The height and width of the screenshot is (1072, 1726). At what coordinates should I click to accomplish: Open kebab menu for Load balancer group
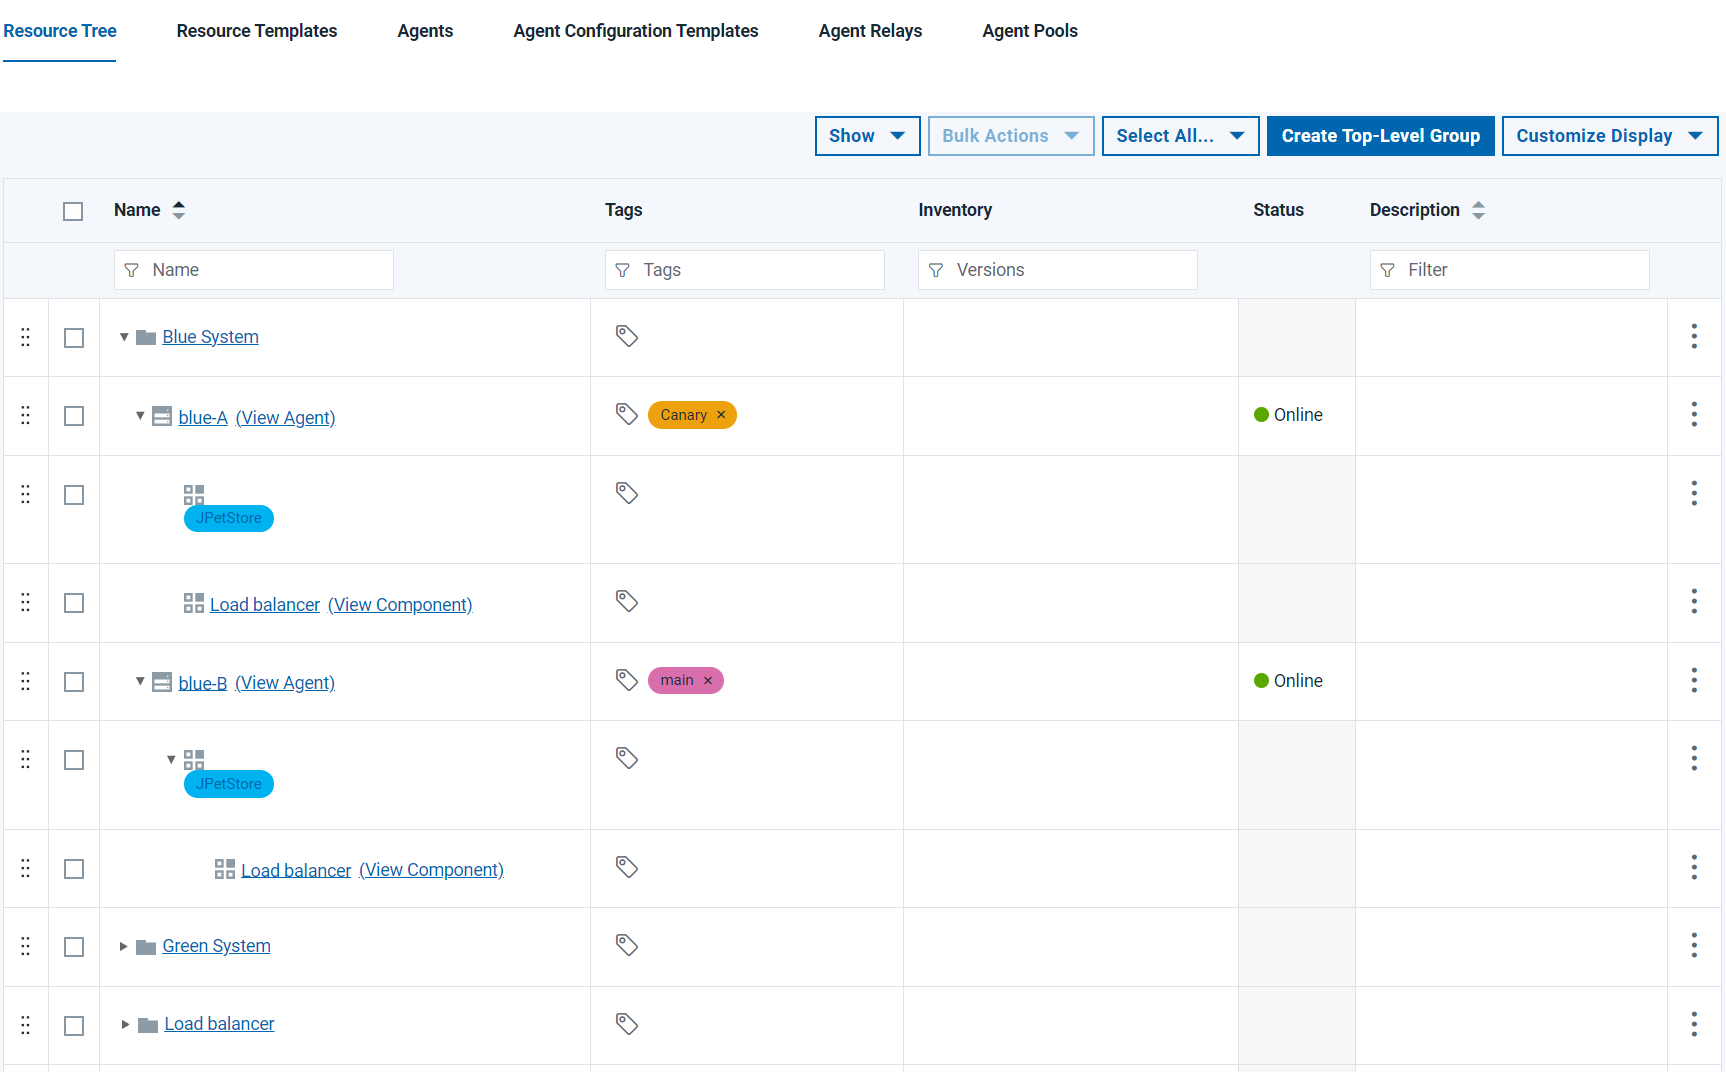click(x=1693, y=1024)
